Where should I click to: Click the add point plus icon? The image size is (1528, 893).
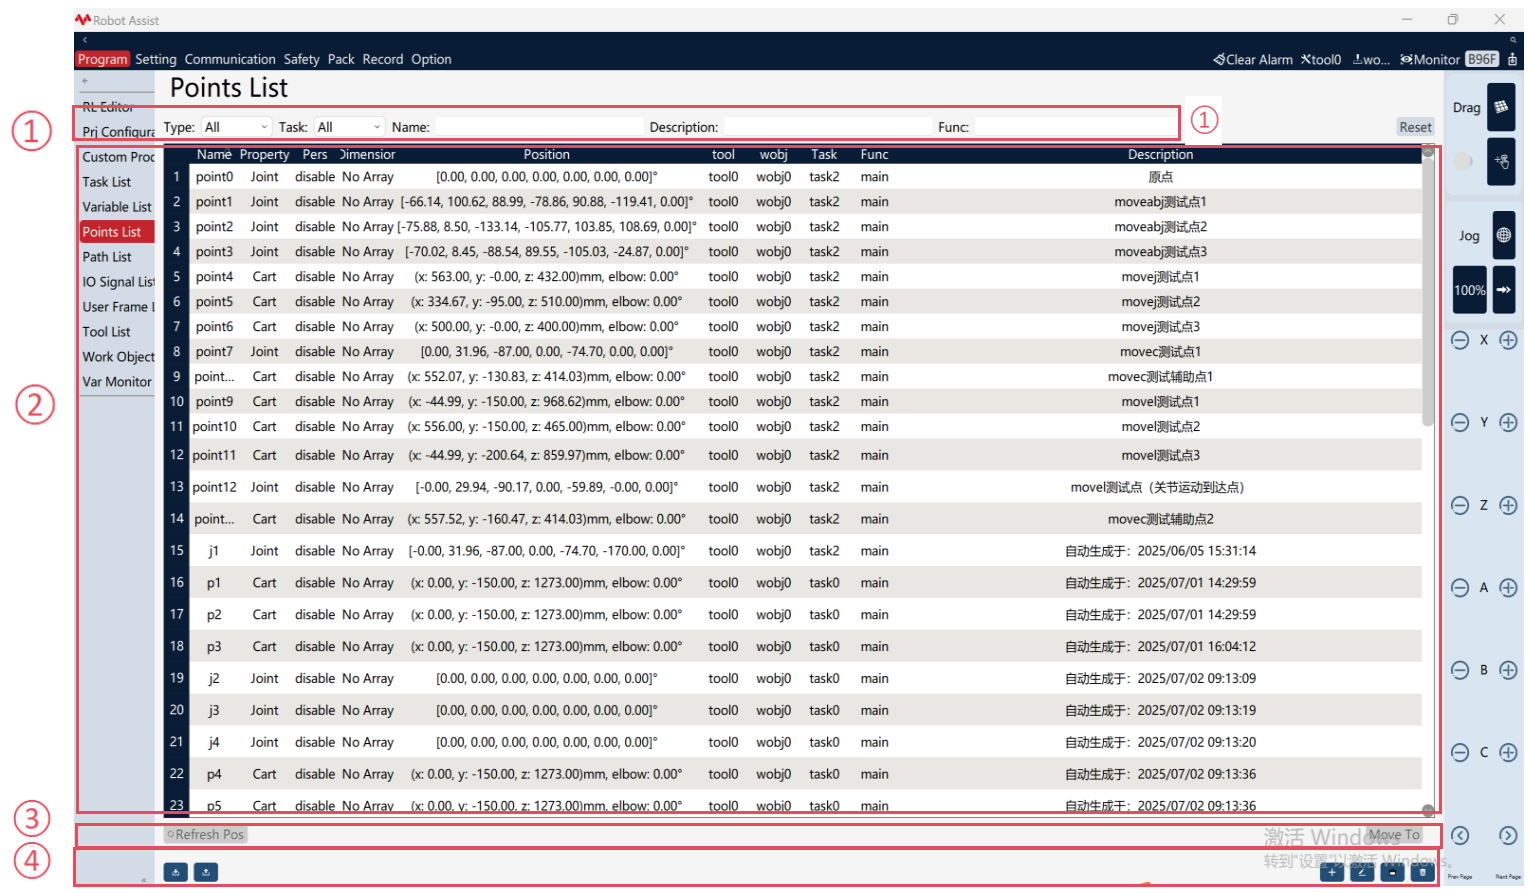click(x=1331, y=872)
